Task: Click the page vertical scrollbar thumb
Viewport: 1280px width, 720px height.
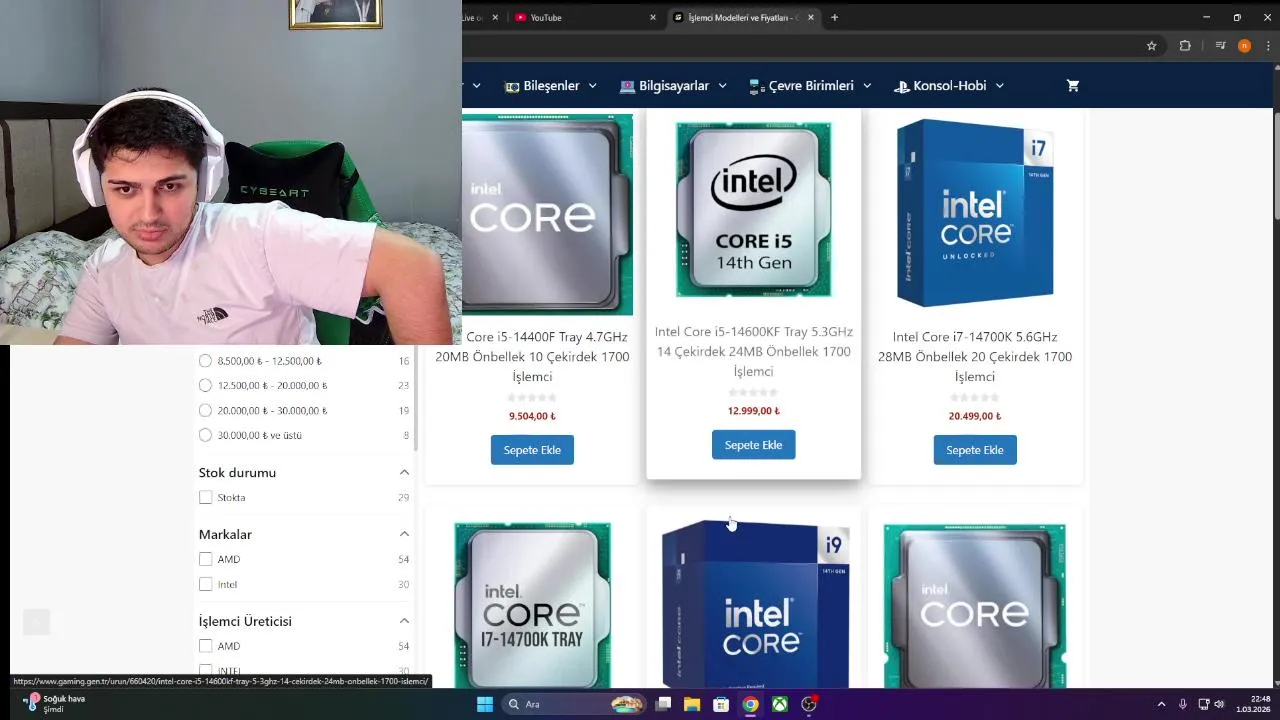Action: point(1275,167)
